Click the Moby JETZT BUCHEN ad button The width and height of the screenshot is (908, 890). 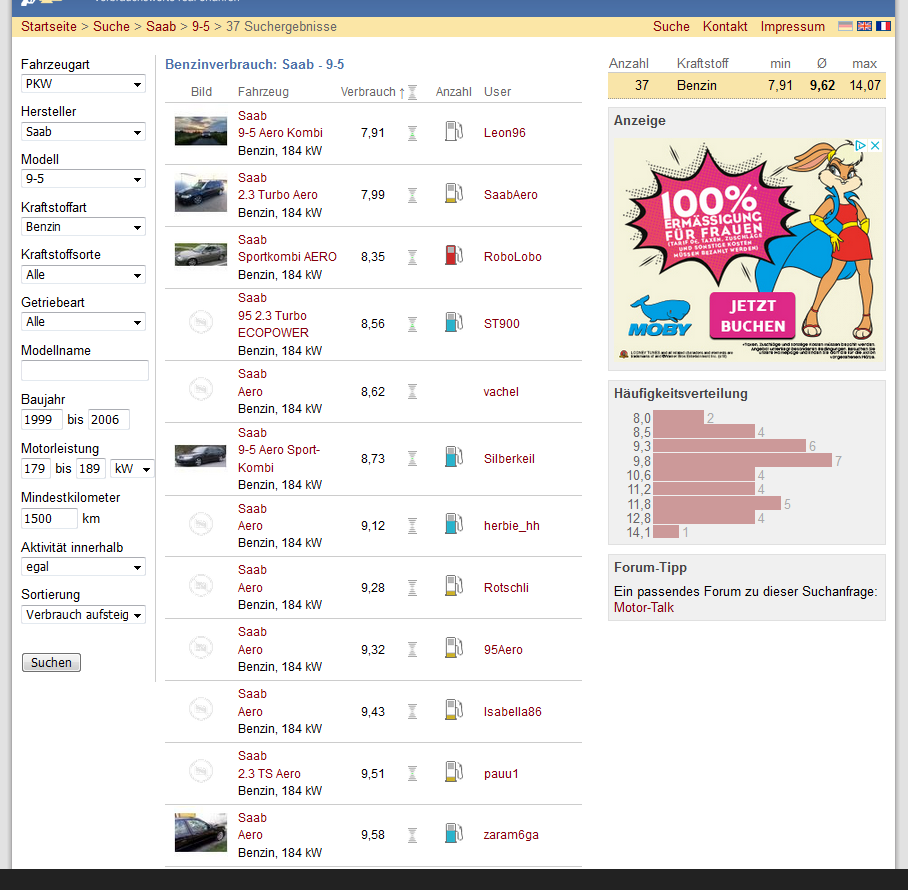click(752, 316)
